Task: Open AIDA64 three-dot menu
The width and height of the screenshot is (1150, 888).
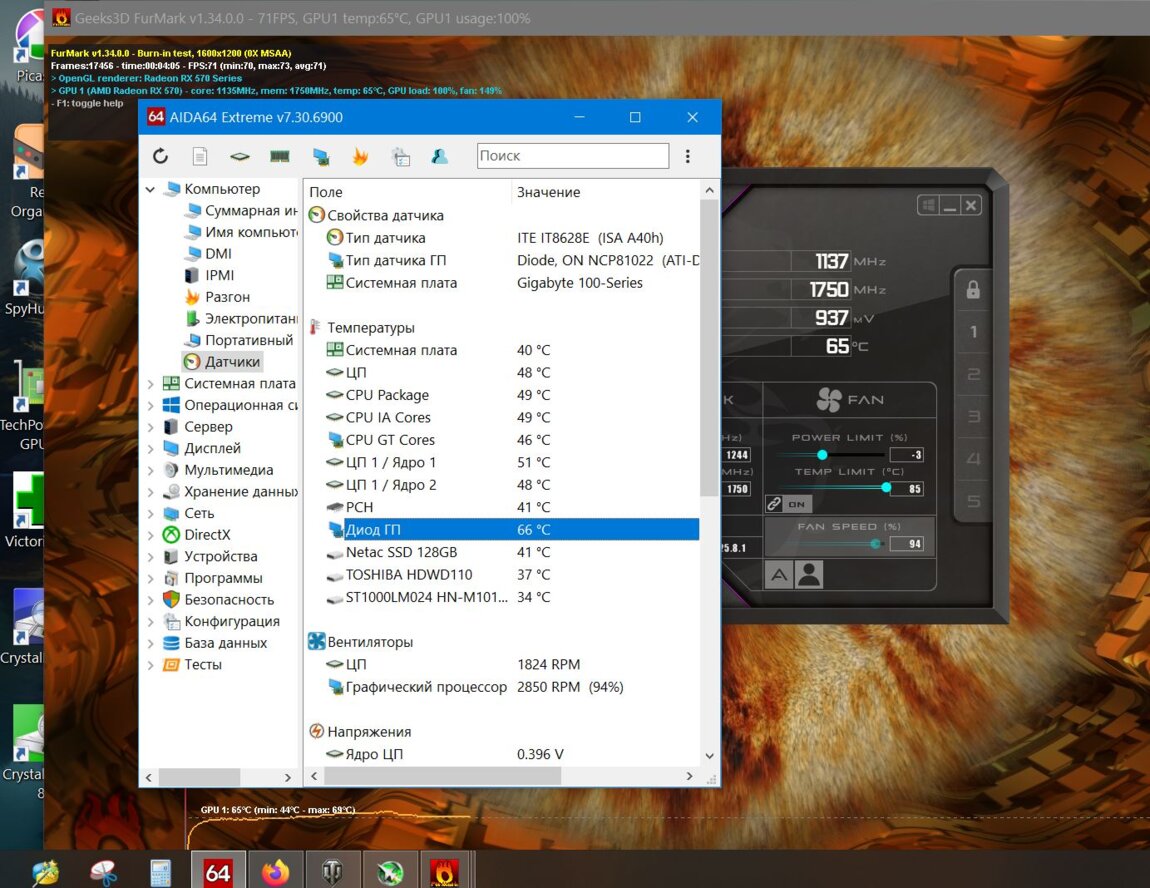Action: coord(688,156)
